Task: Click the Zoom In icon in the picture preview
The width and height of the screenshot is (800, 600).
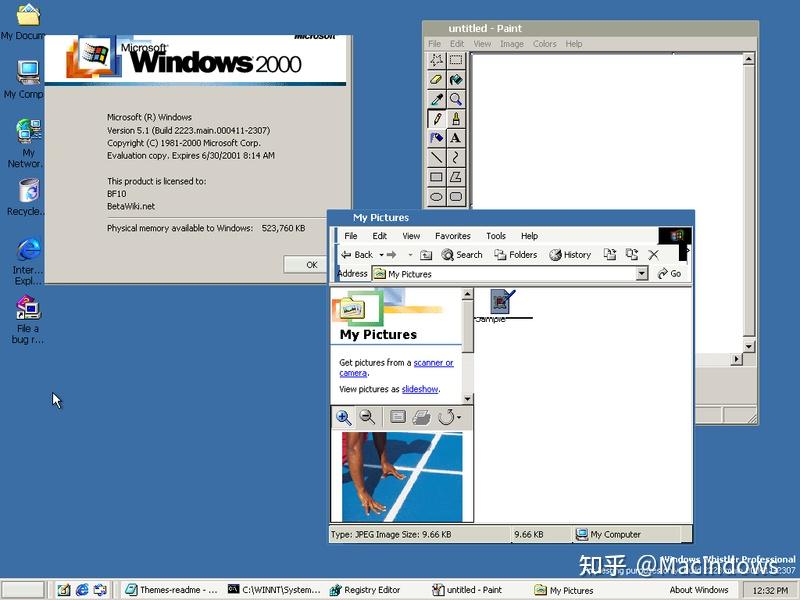Action: (x=343, y=417)
